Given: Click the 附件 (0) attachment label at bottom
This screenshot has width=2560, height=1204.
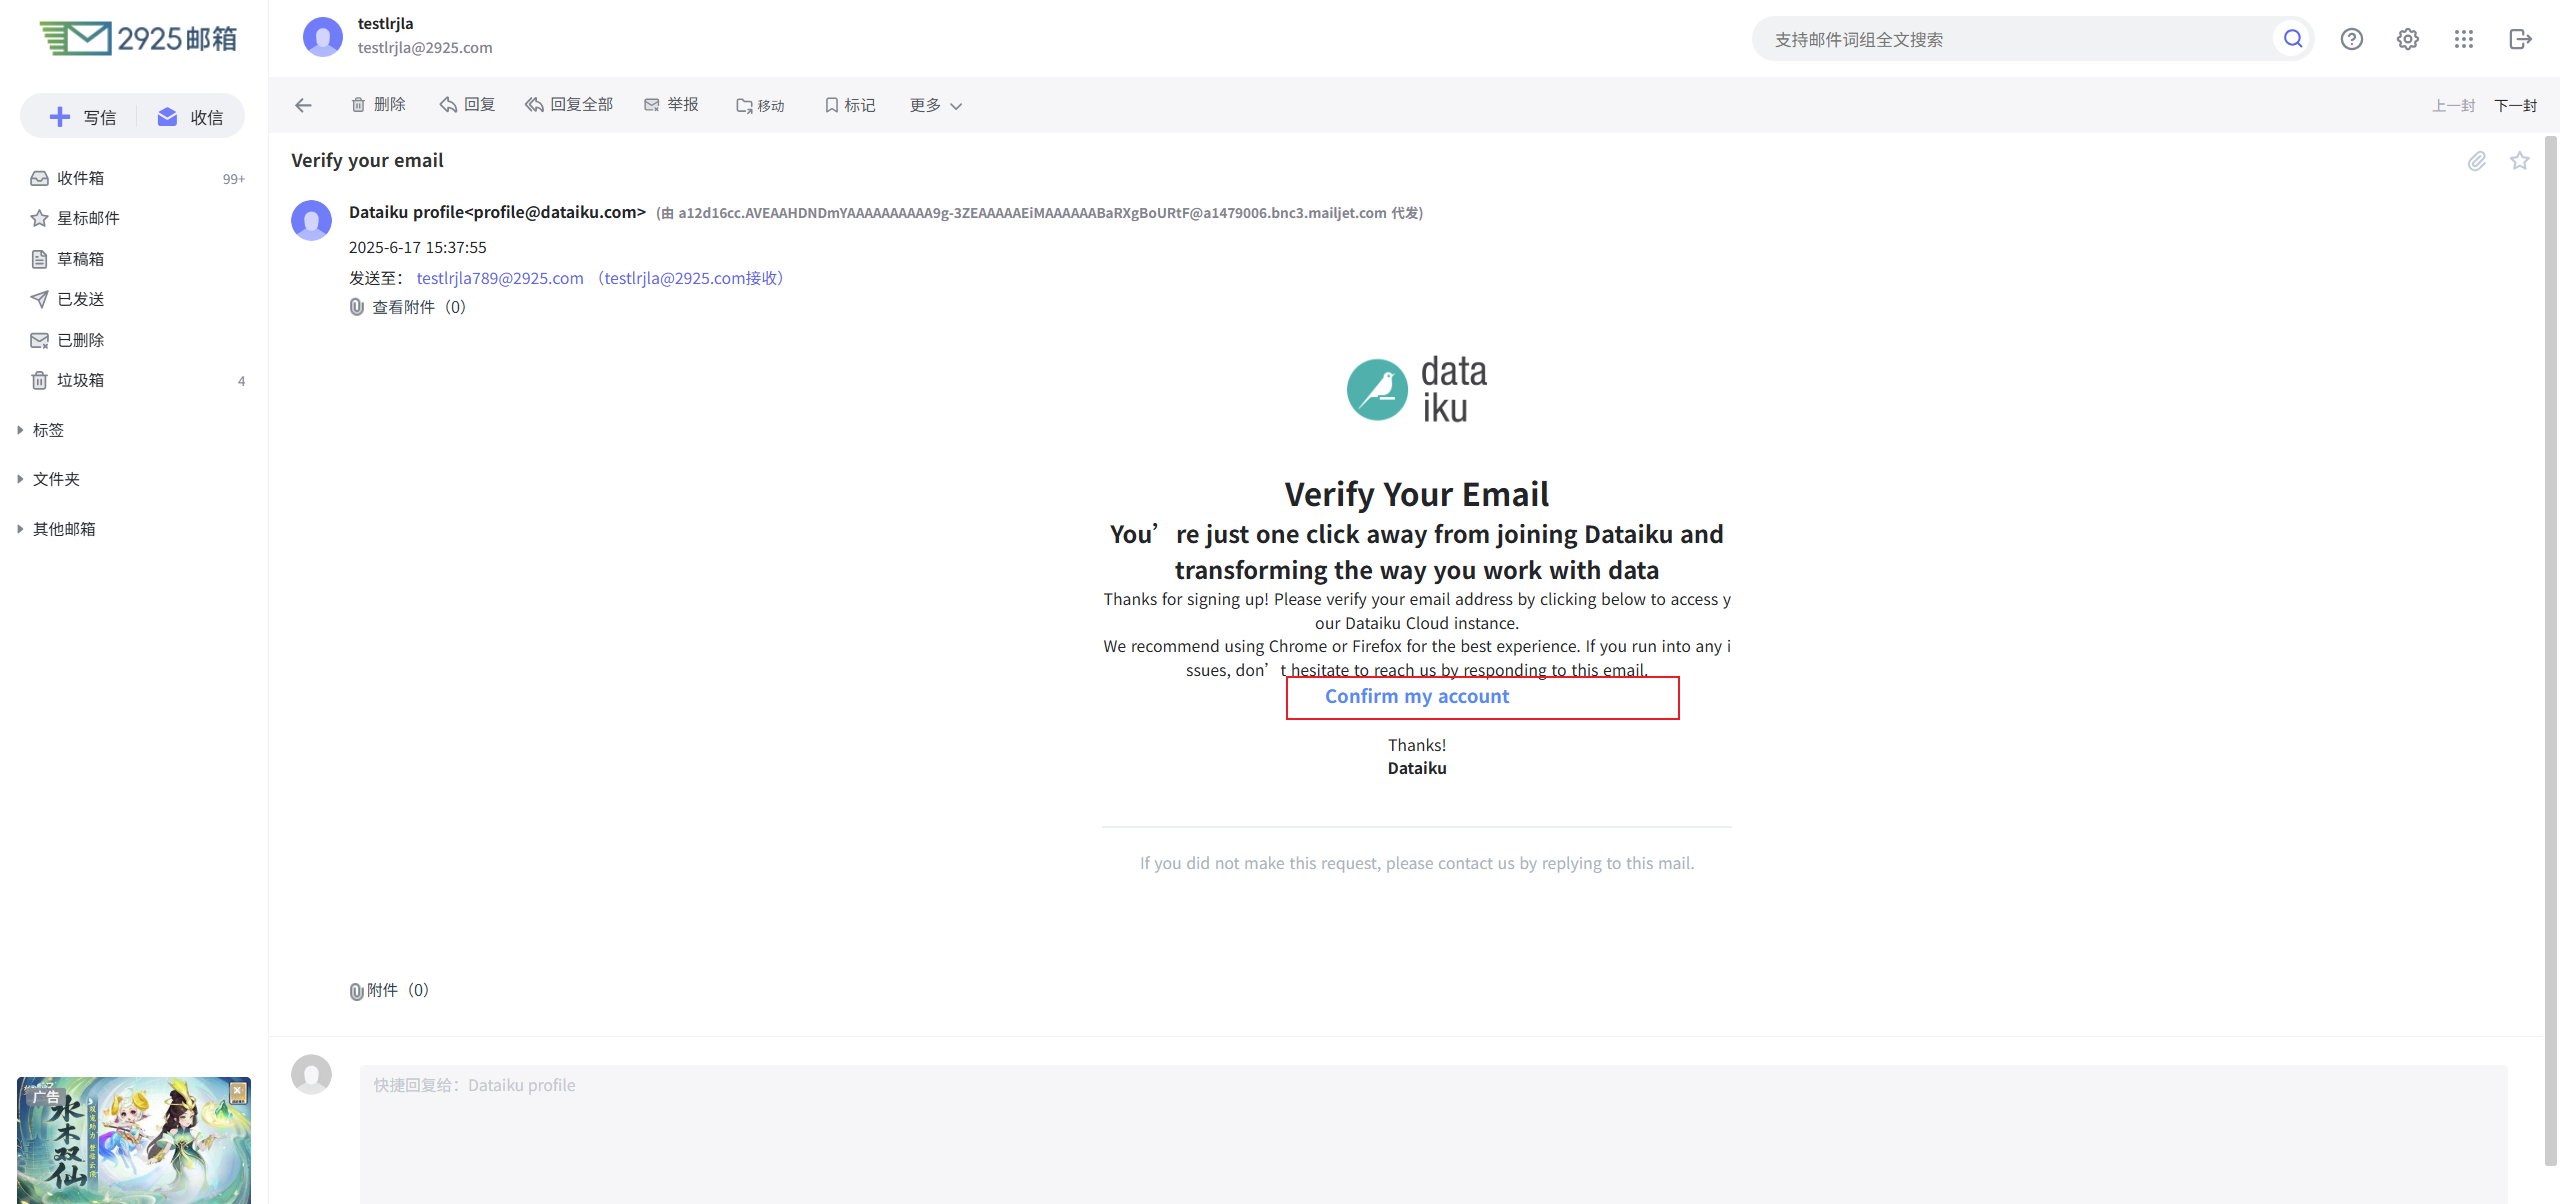Looking at the screenshot, I should tap(389, 990).
